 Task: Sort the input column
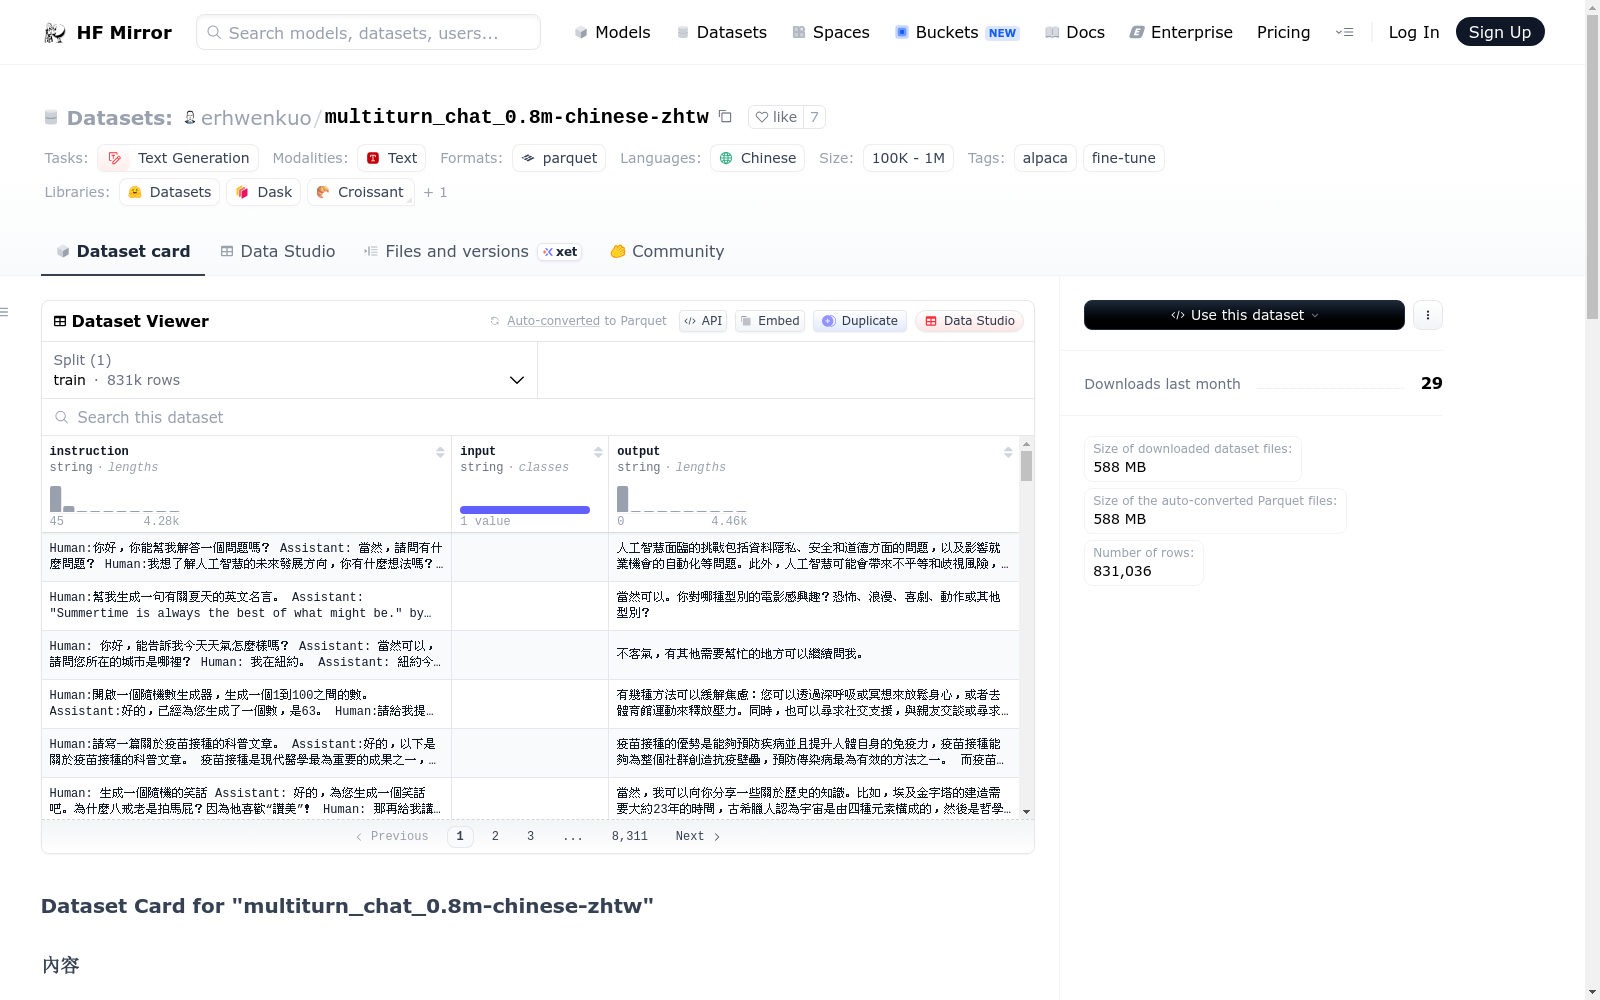coord(598,452)
